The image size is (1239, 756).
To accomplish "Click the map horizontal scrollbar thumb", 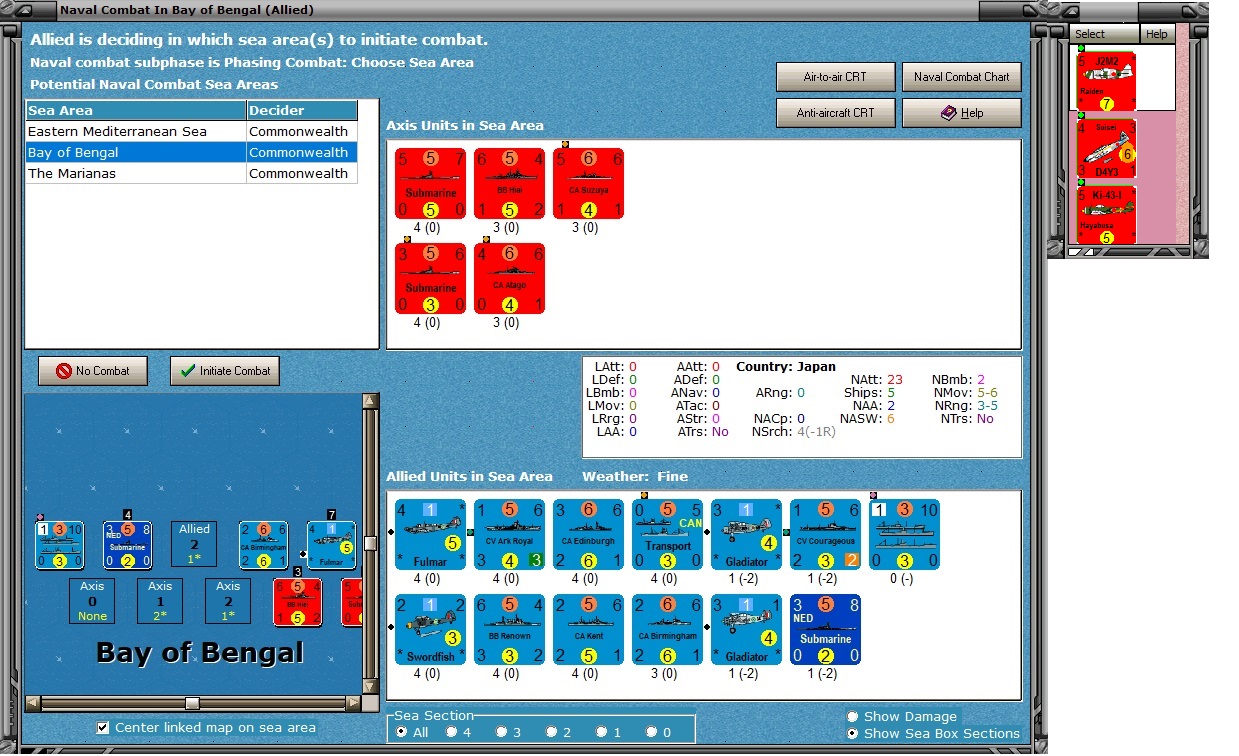I will coord(192,704).
